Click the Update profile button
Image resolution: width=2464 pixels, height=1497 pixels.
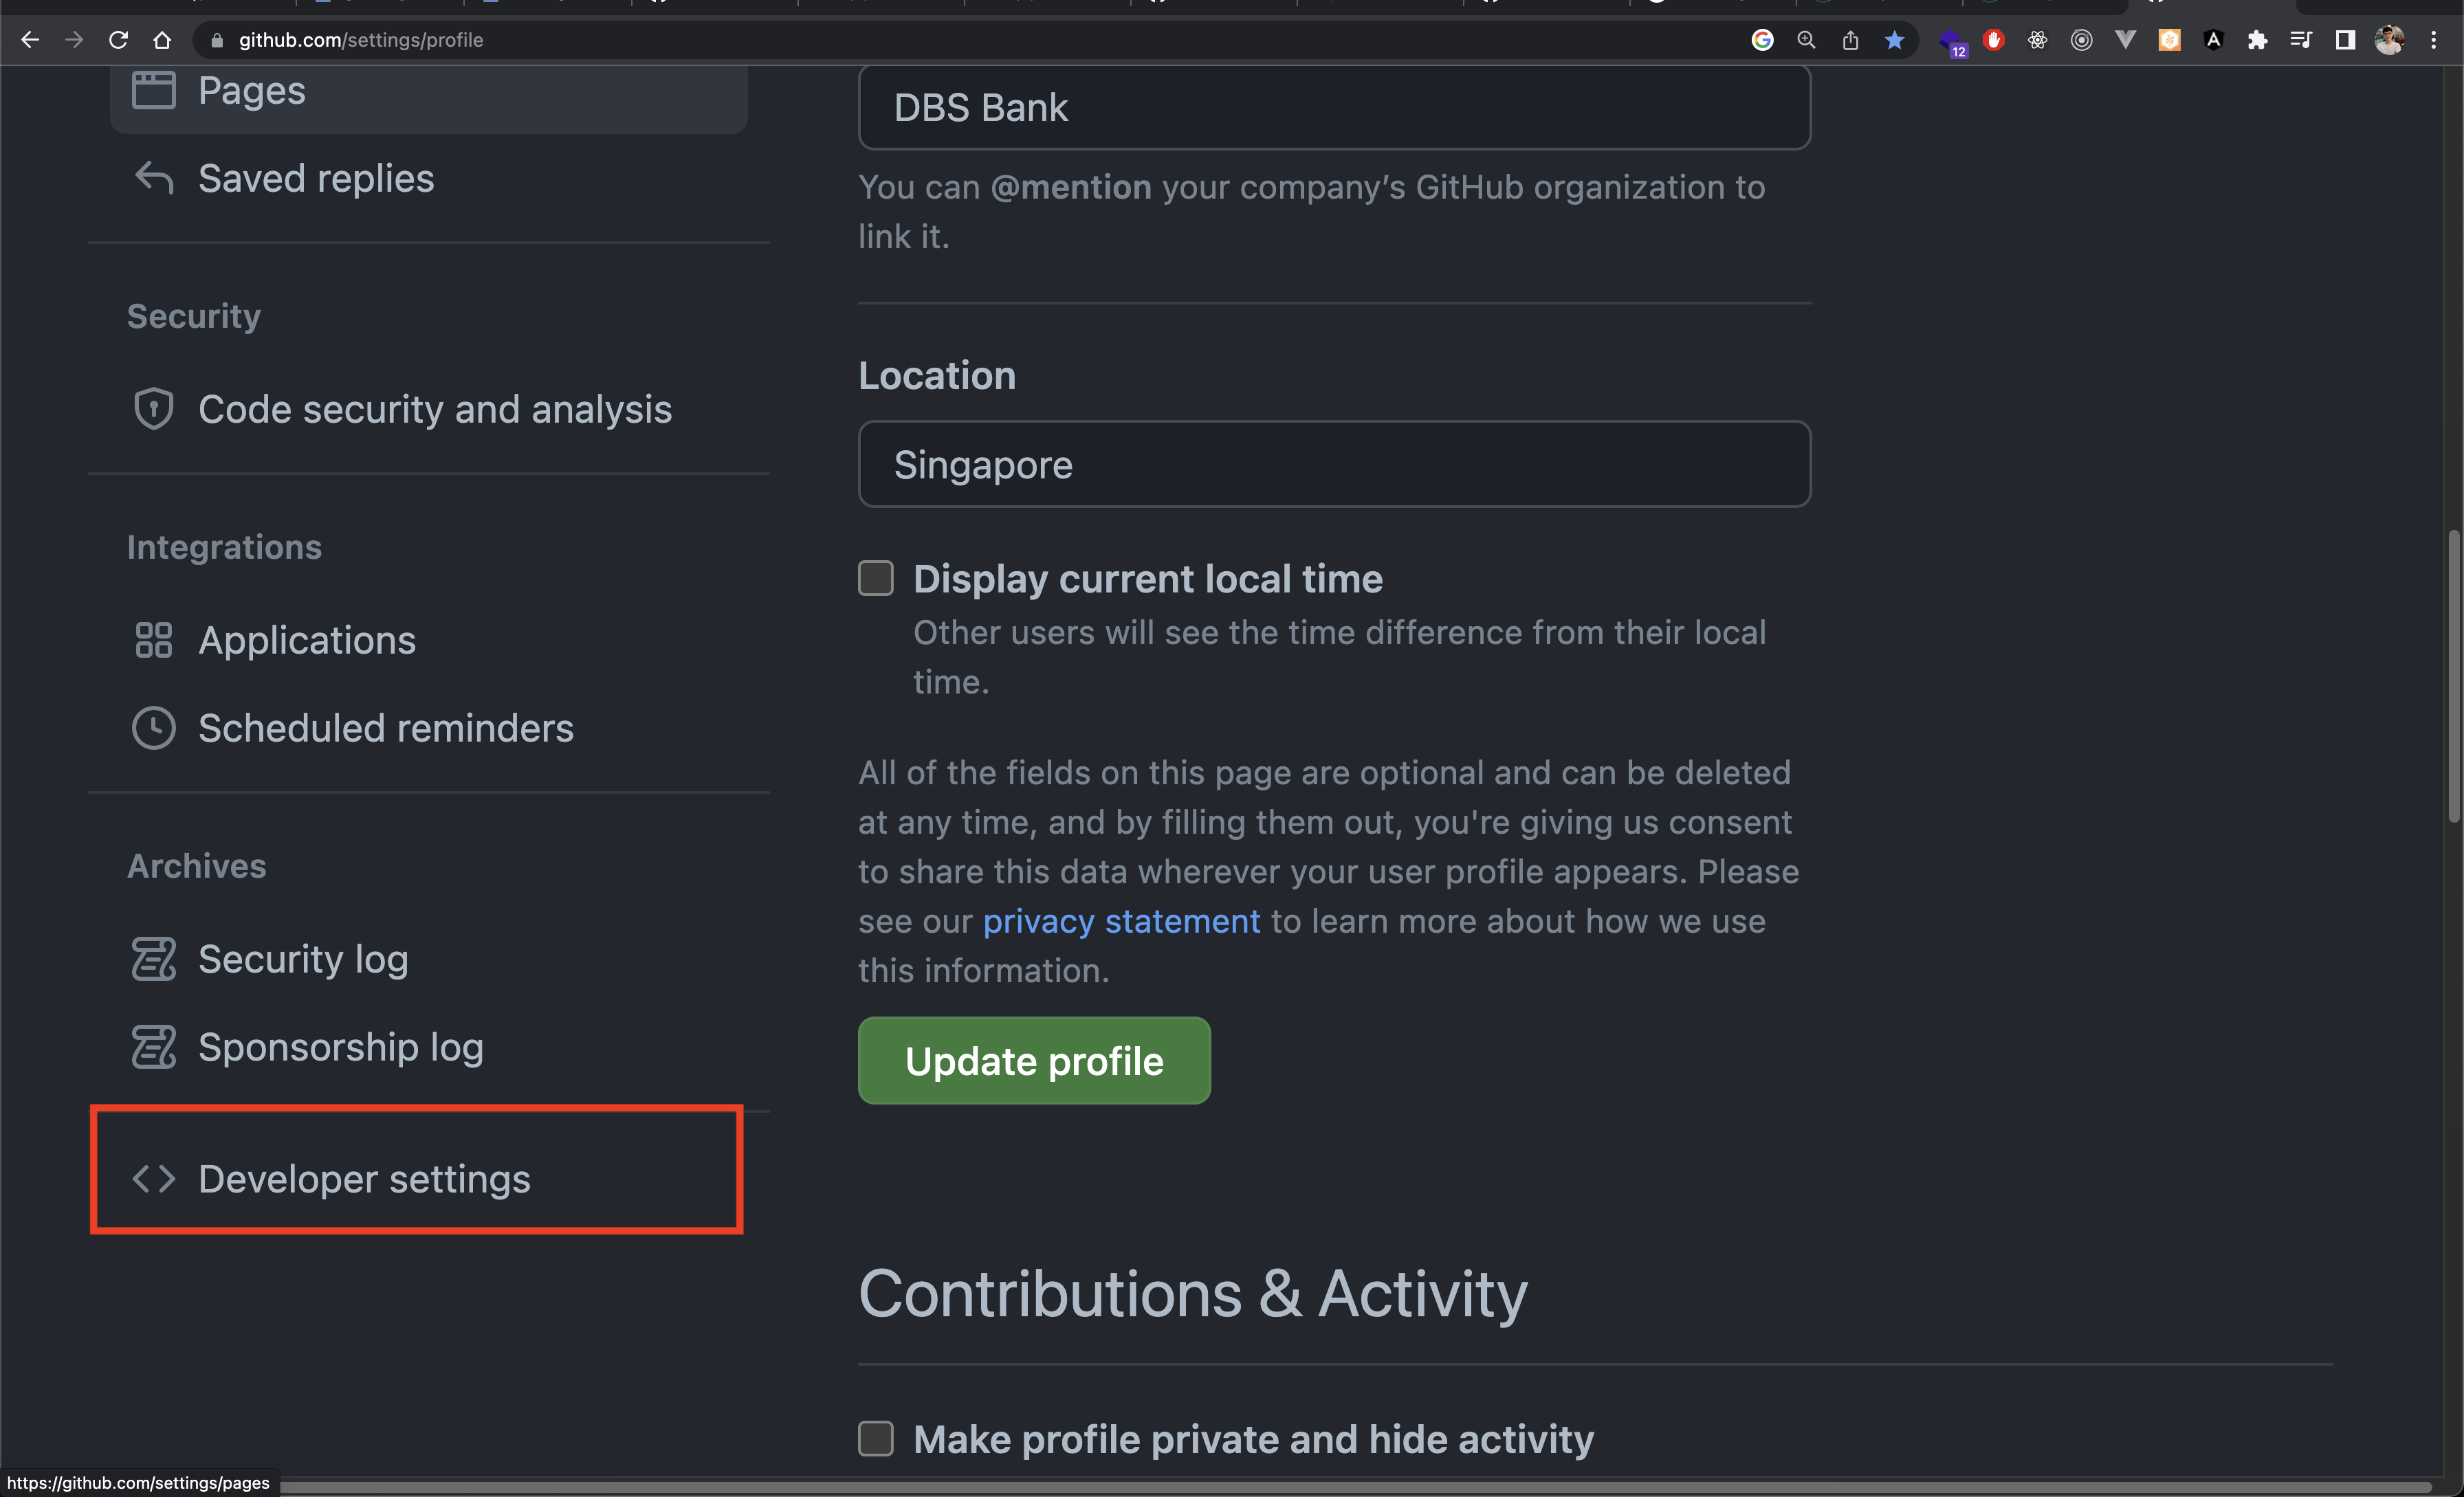click(x=1033, y=1060)
